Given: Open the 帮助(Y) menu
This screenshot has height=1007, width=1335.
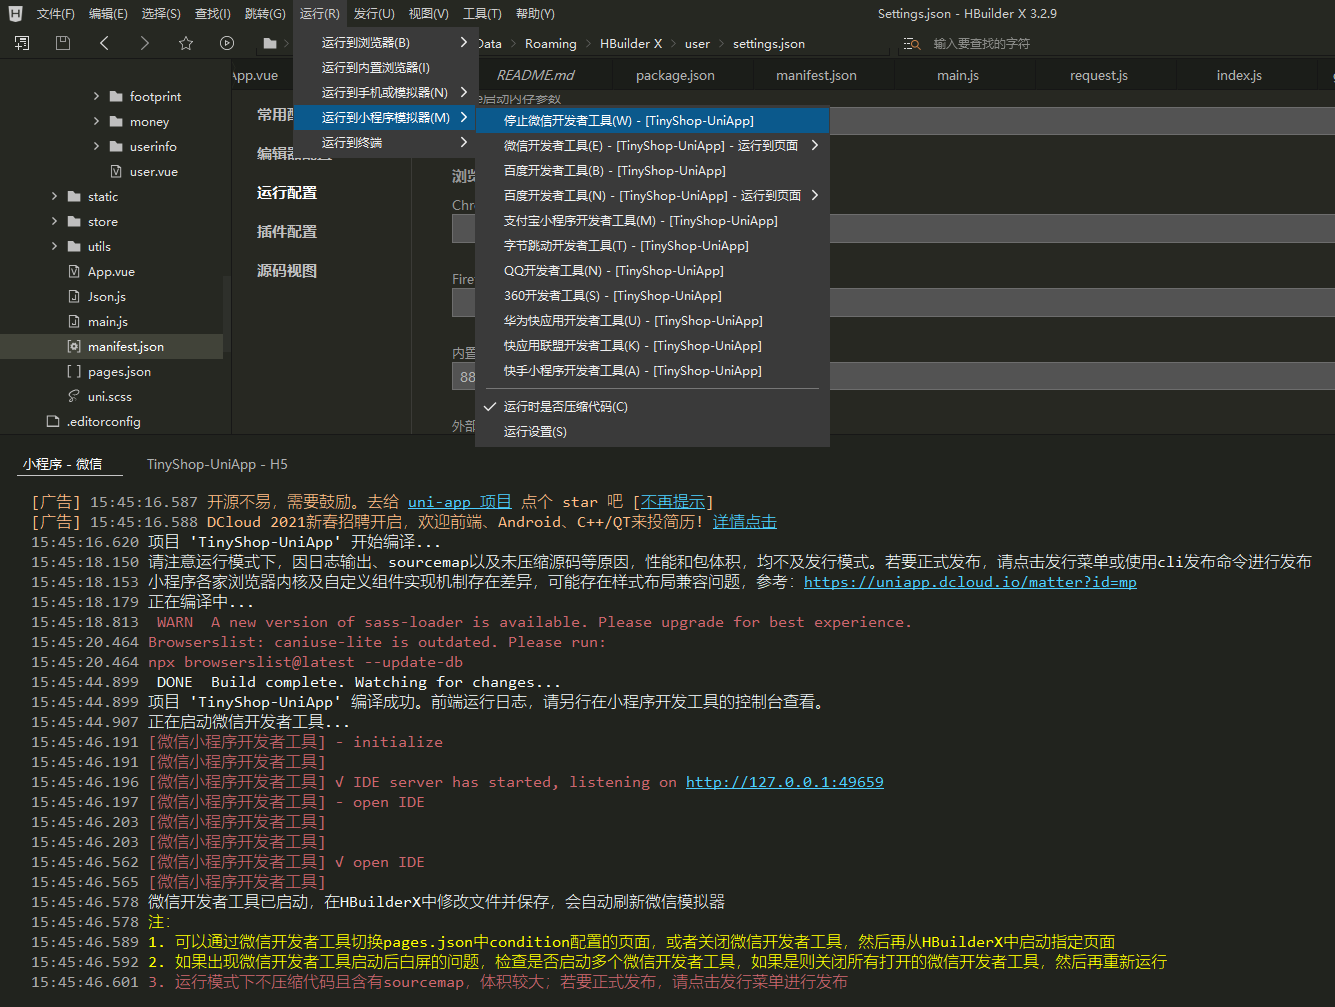Looking at the screenshot, I should 535,14.
